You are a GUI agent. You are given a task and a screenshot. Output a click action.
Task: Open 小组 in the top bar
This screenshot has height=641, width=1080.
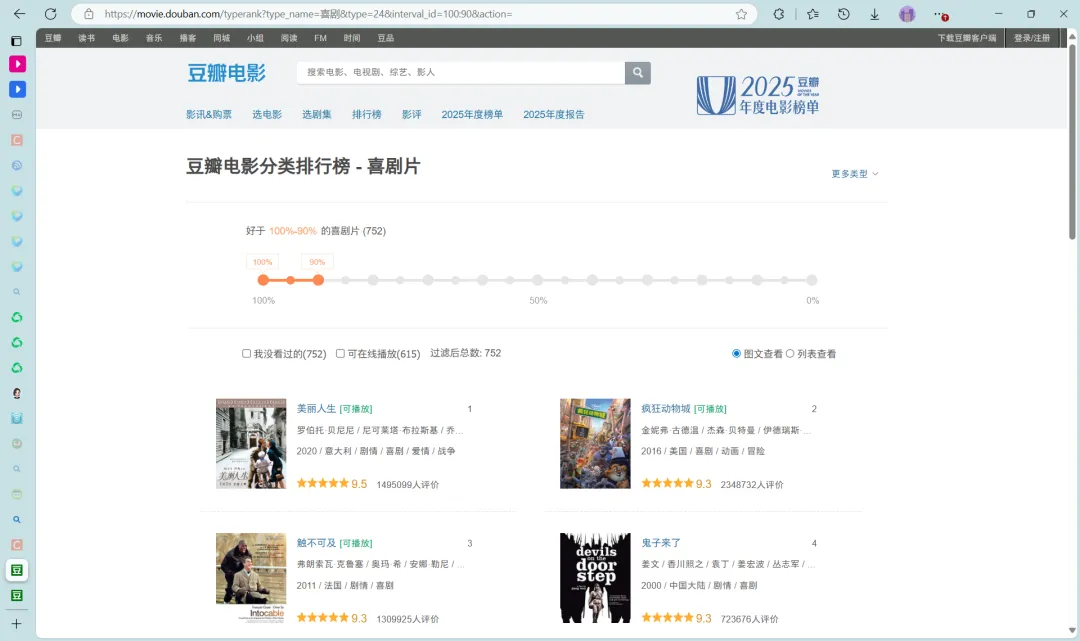point(256,38)
